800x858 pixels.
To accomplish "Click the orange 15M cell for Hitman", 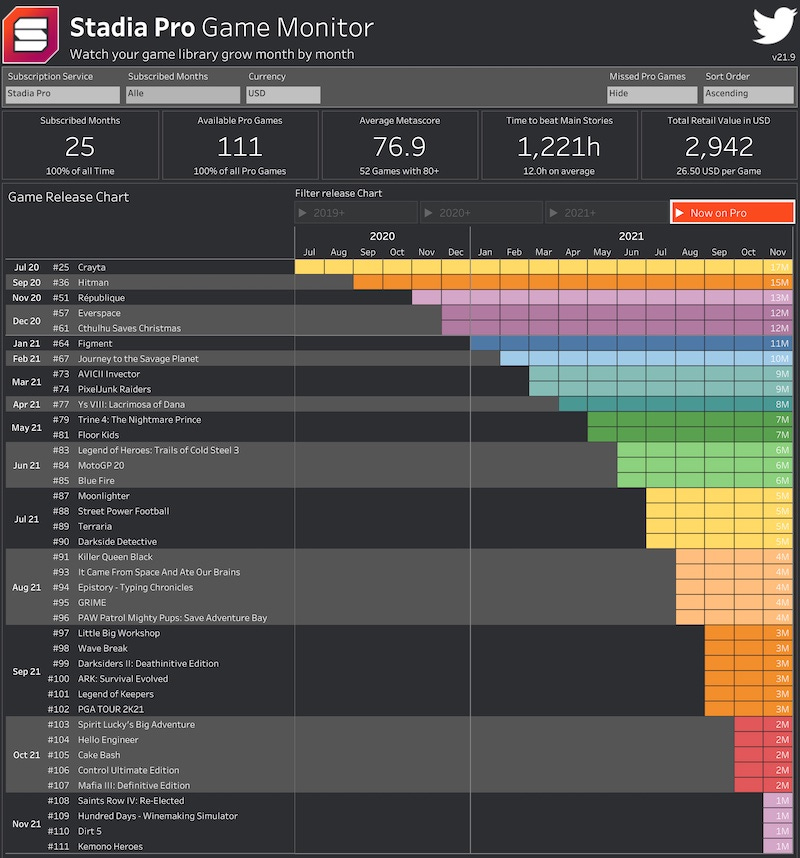I will click(x=778, y=282).
